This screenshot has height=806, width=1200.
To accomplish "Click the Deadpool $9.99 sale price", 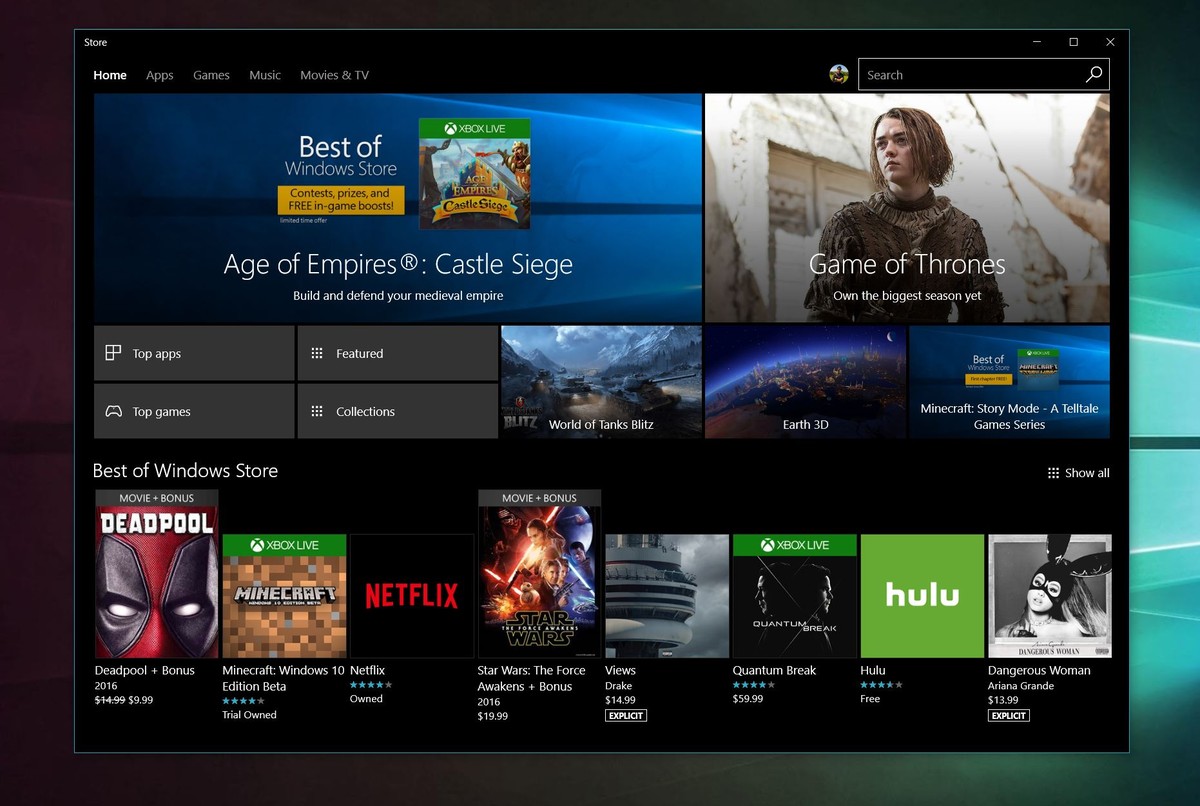I will point(141,700).
